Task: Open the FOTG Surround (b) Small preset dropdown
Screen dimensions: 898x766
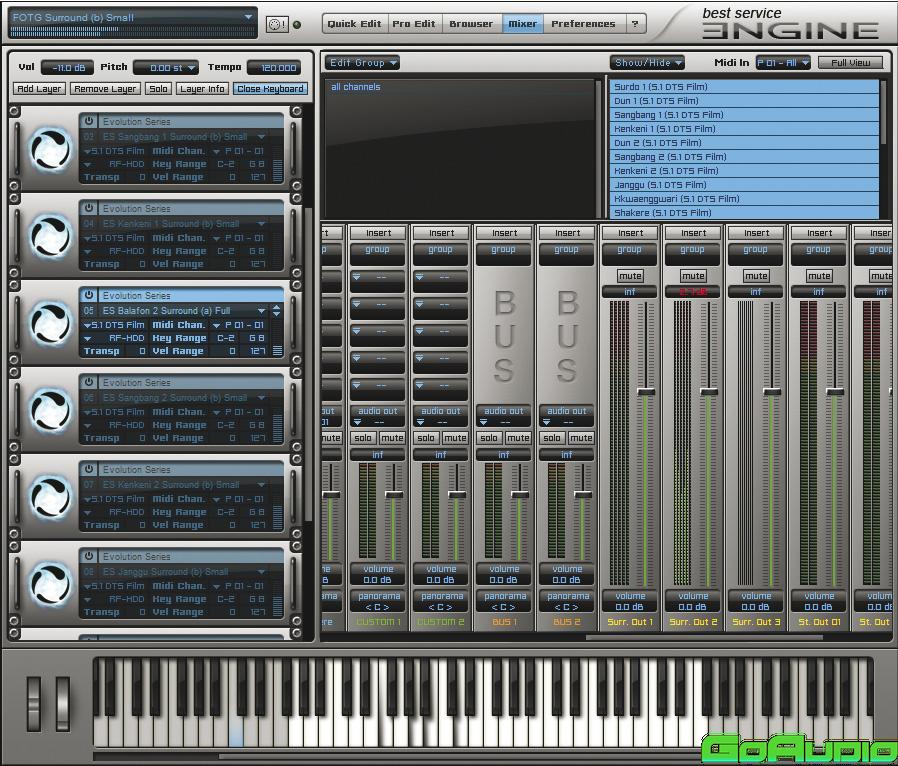Action: [x=248, y=17]
